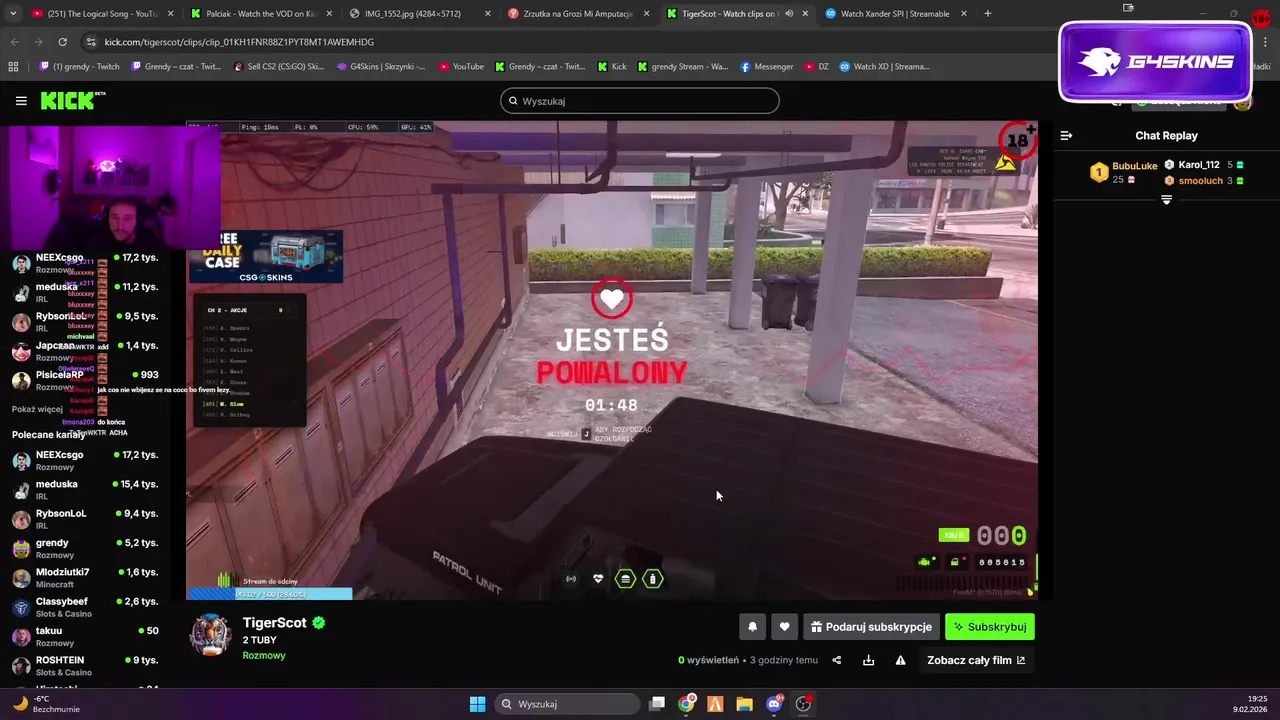
Task: Close the TigerScot browser tab
Action: (x=805, y=14)
